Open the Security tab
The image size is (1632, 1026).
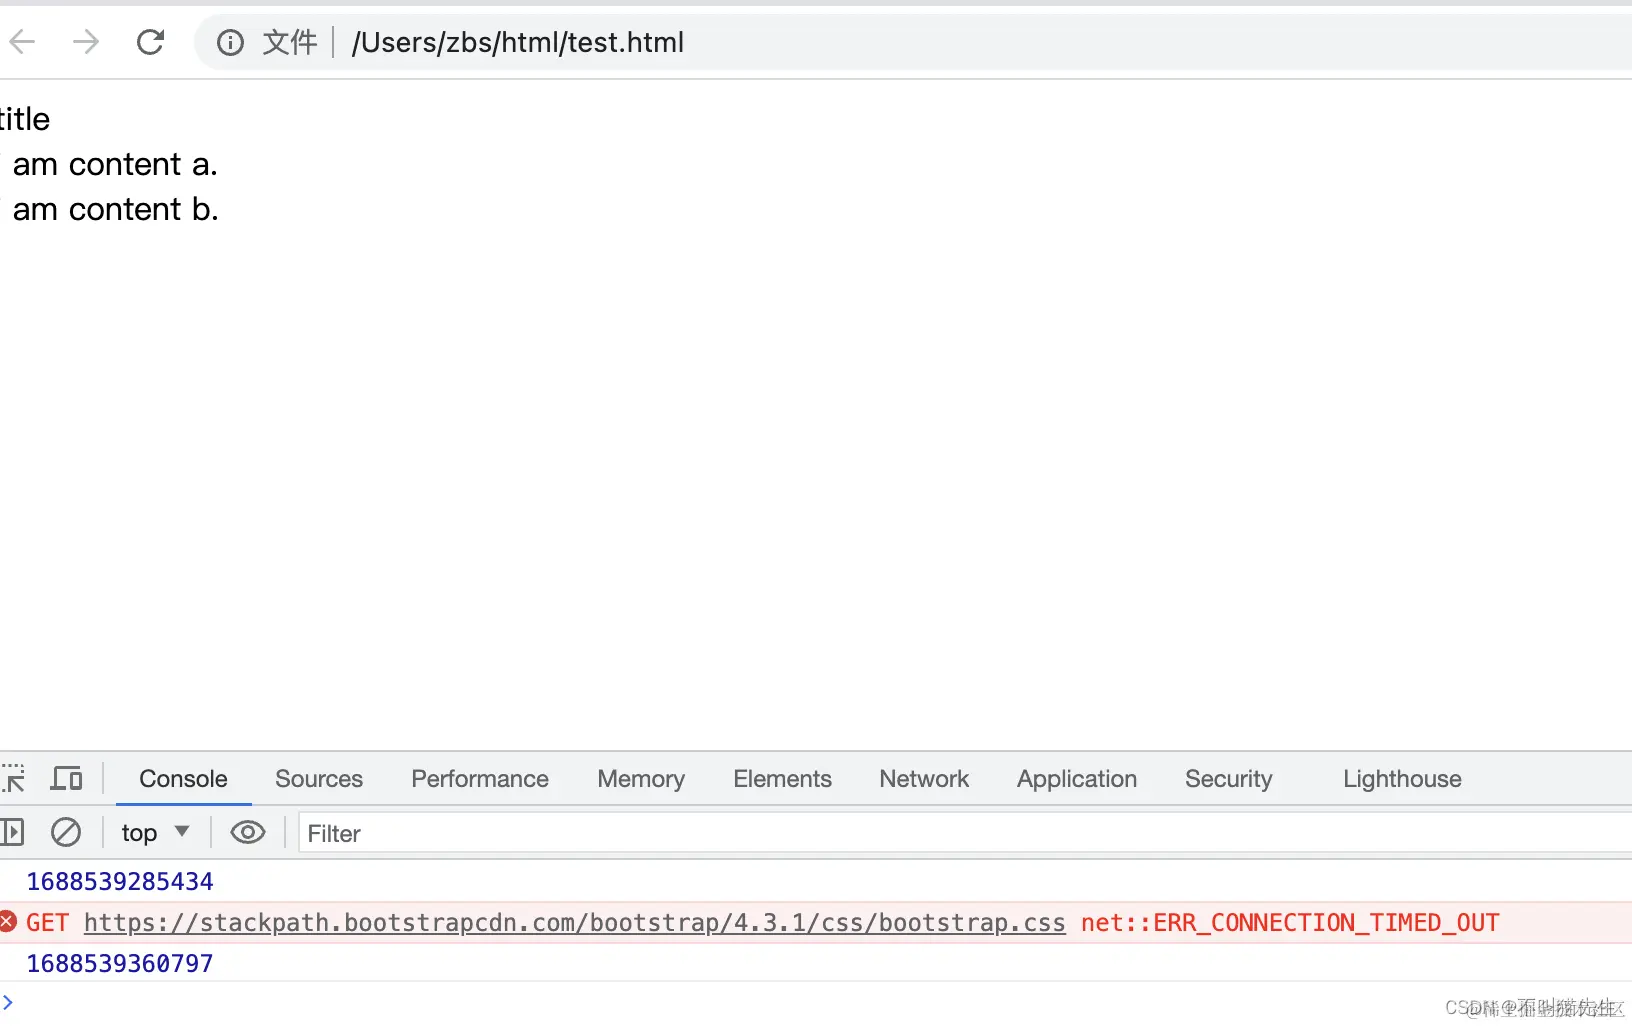pyautogui.click(x=1229, y=779)
